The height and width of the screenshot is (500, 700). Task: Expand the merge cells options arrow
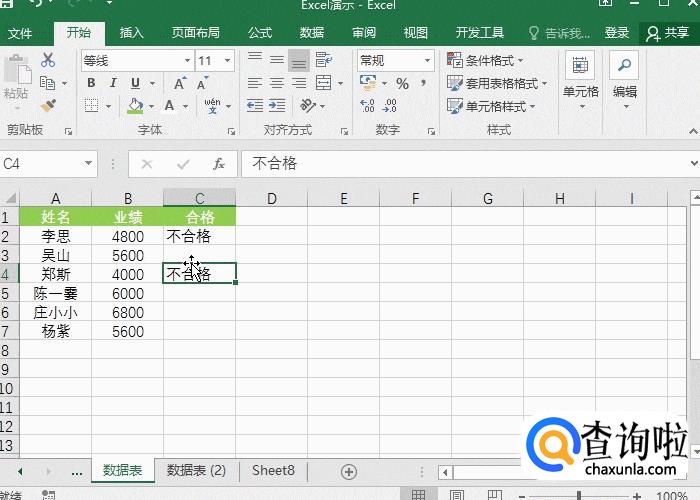(340, 83)
